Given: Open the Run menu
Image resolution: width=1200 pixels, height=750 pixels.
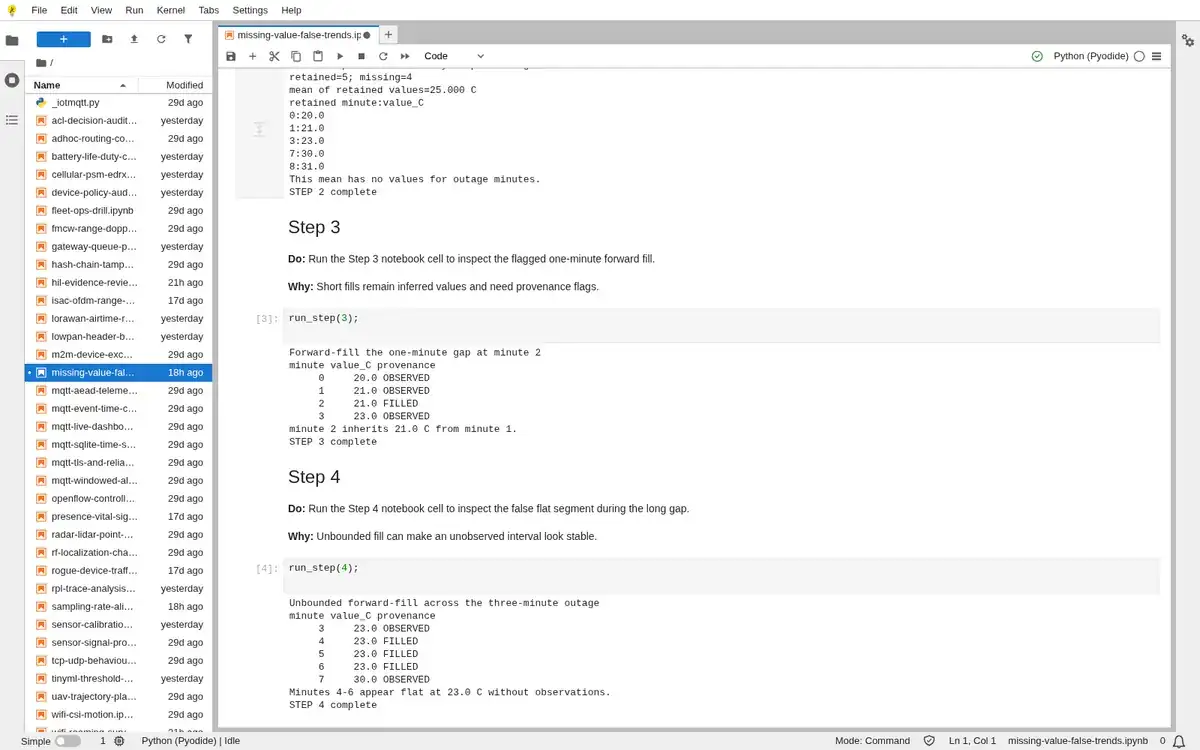Looking at the screenshot, I should (x=134, y=10).
